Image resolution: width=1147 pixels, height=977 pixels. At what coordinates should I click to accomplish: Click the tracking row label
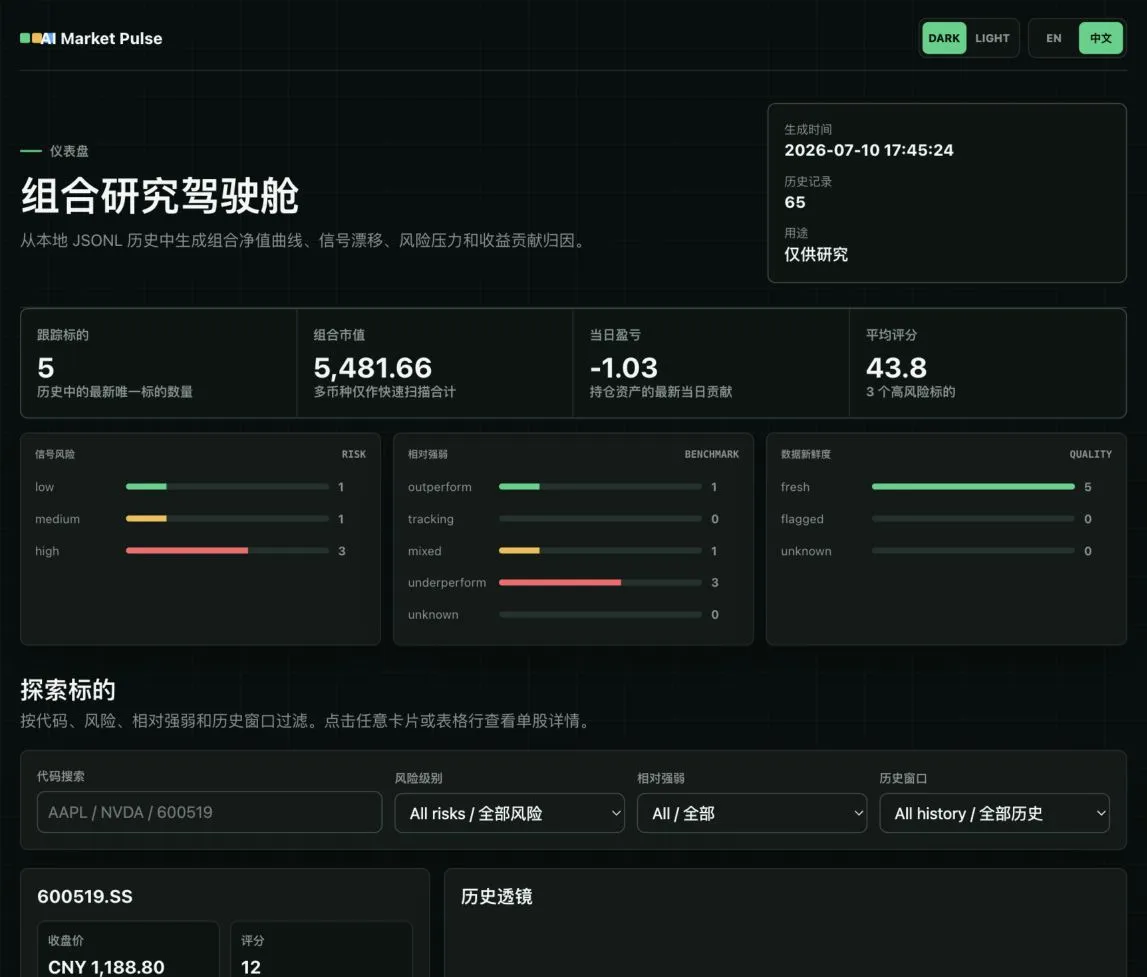click(430, 518)
